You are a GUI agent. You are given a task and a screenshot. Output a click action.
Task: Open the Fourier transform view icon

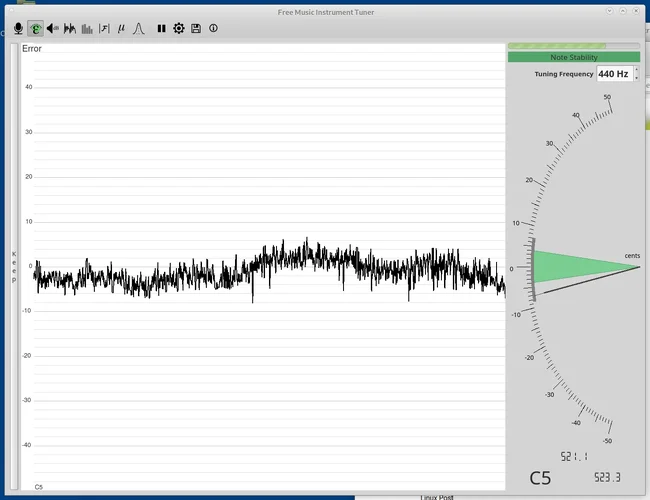[104, 28]
